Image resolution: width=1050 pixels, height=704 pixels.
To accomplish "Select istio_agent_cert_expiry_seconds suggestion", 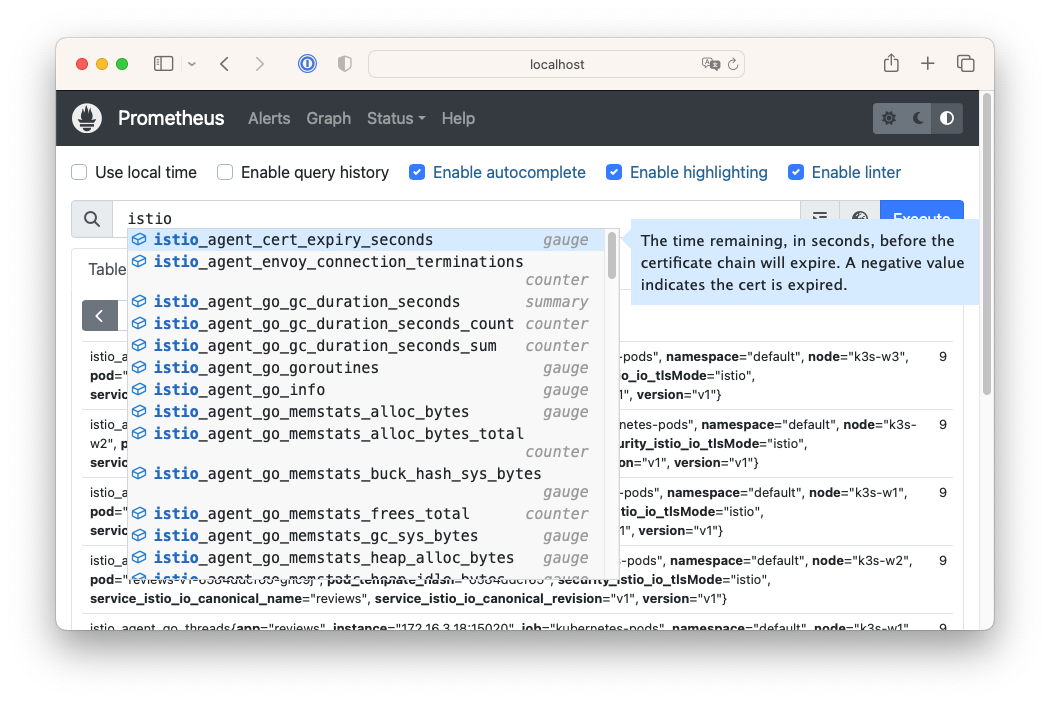I will coord(366,240).
